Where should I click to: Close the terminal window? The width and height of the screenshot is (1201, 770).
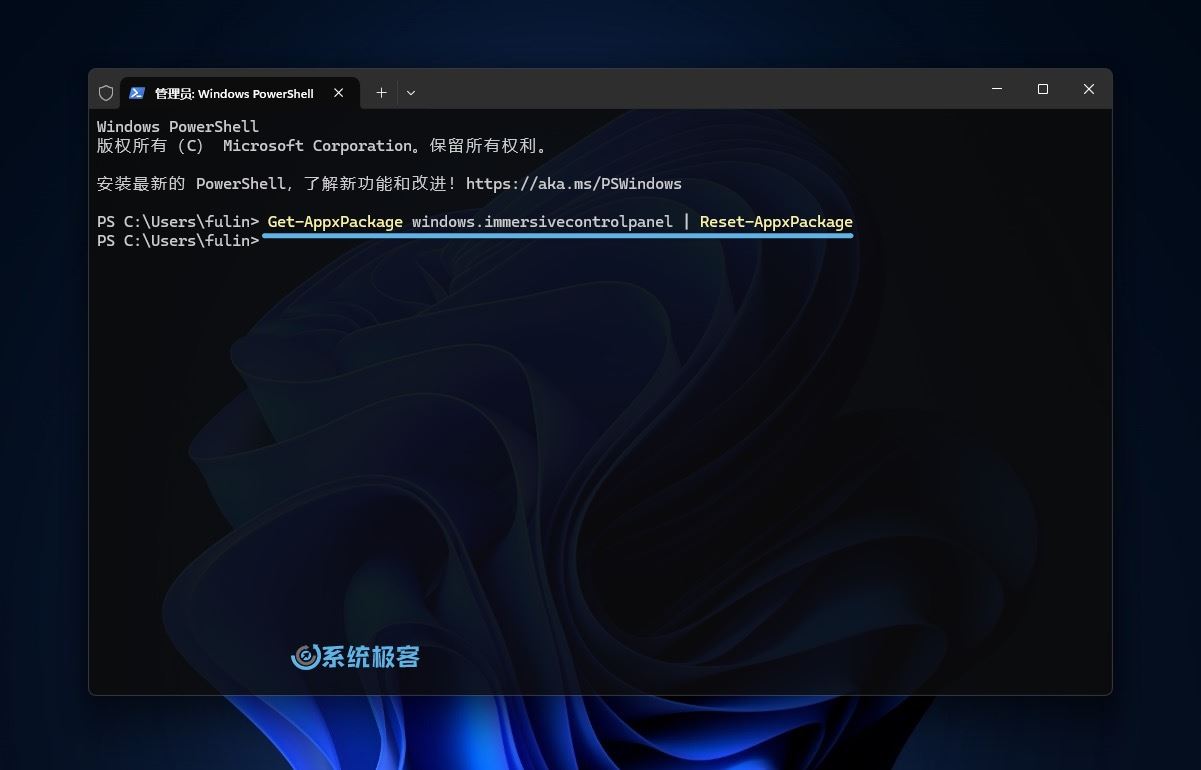[1088, 89]
